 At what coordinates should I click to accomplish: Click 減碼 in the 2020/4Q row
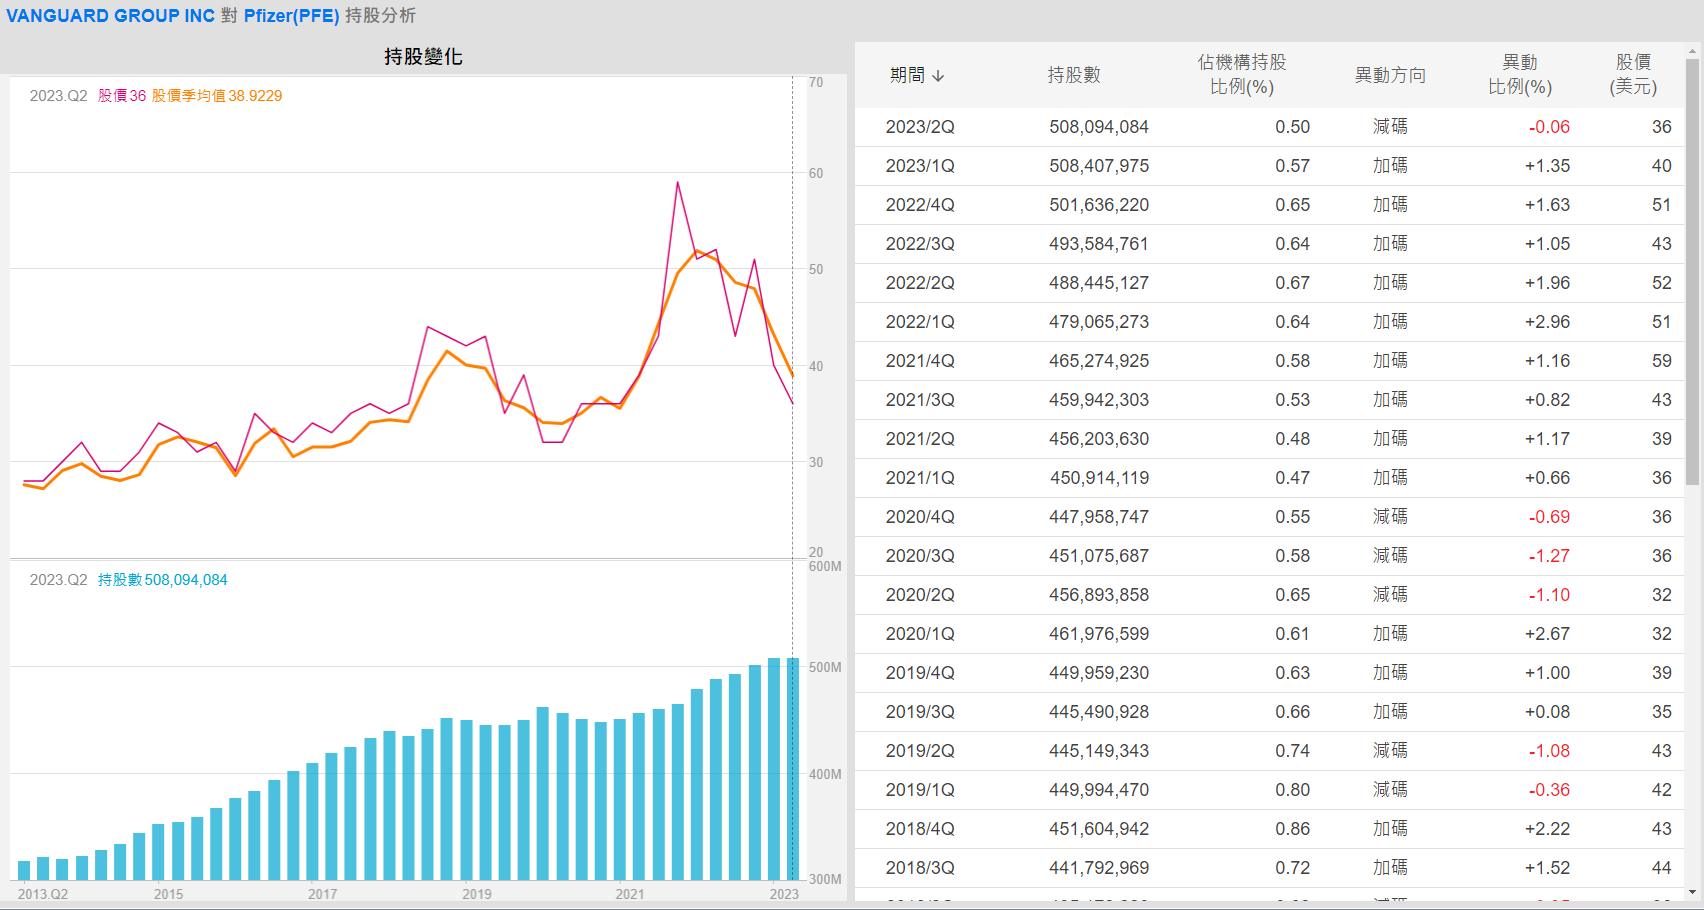1389,517
